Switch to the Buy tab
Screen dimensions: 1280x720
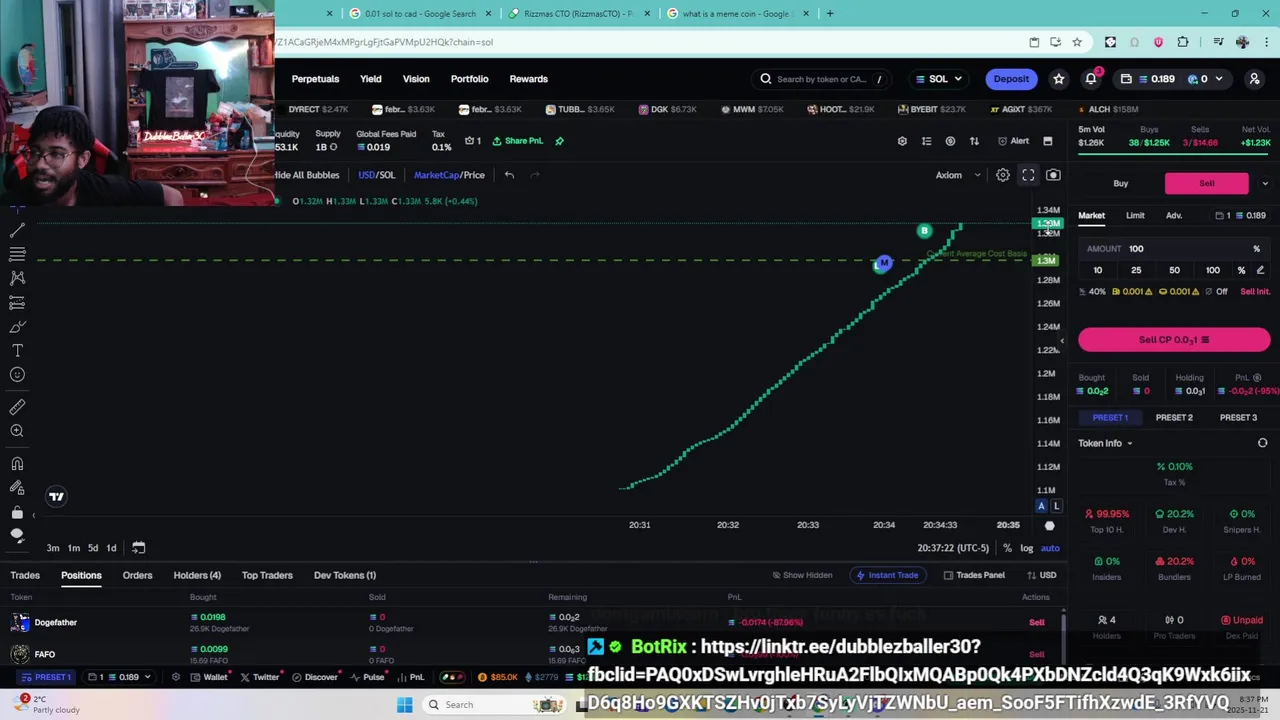(x=1121, y=184)
